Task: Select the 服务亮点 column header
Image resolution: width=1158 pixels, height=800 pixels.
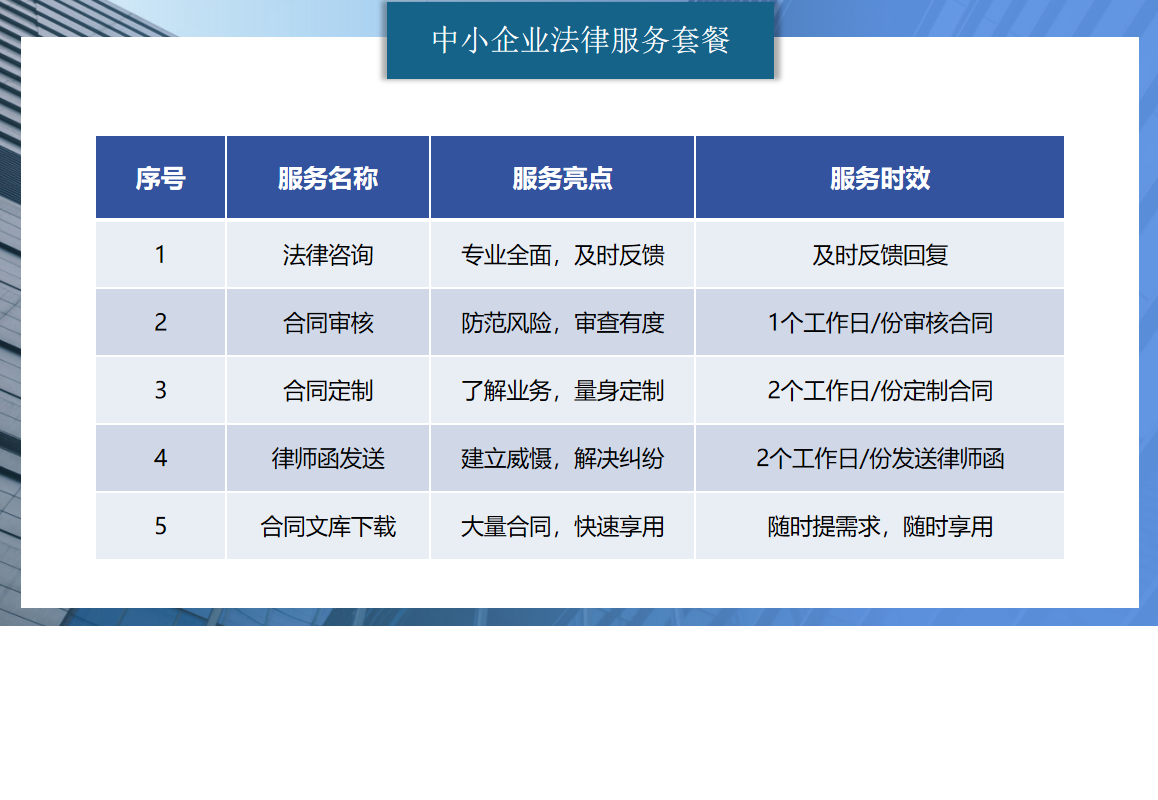Action: click(x=562, y=178)
